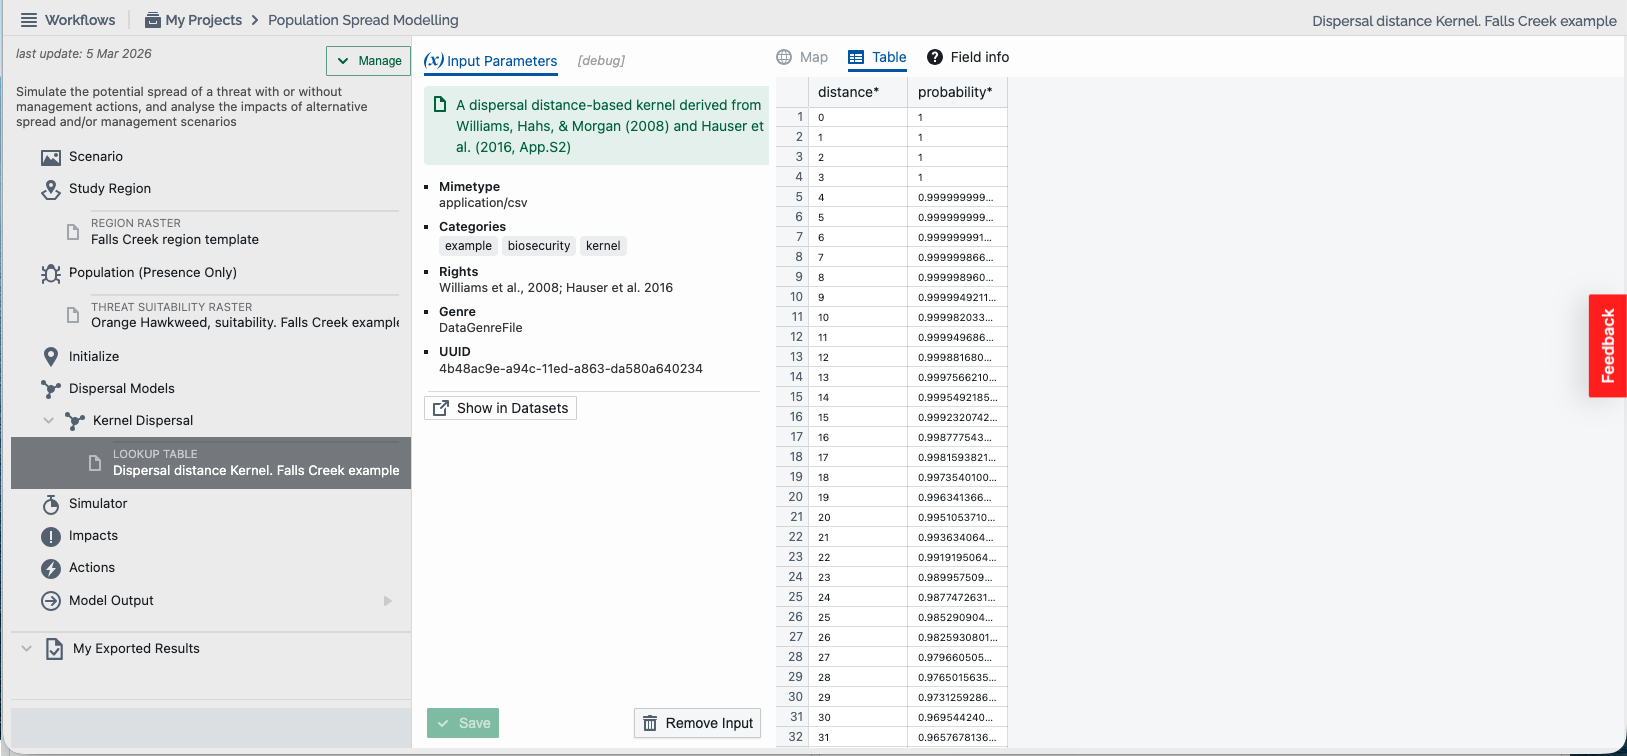The height and width of the screenshot is (756, 1627).
Task: Switch to the Map view tab
Action: [802, 57]
